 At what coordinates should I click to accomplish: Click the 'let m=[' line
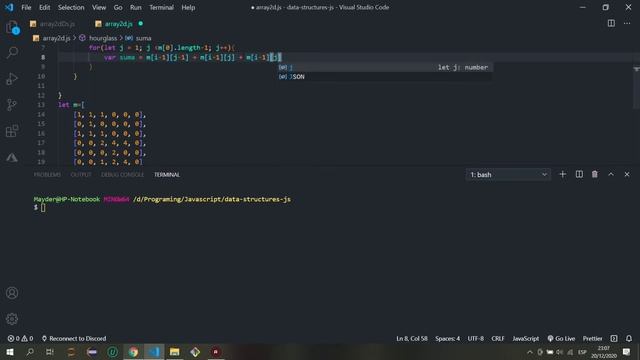tap(71, 105)
